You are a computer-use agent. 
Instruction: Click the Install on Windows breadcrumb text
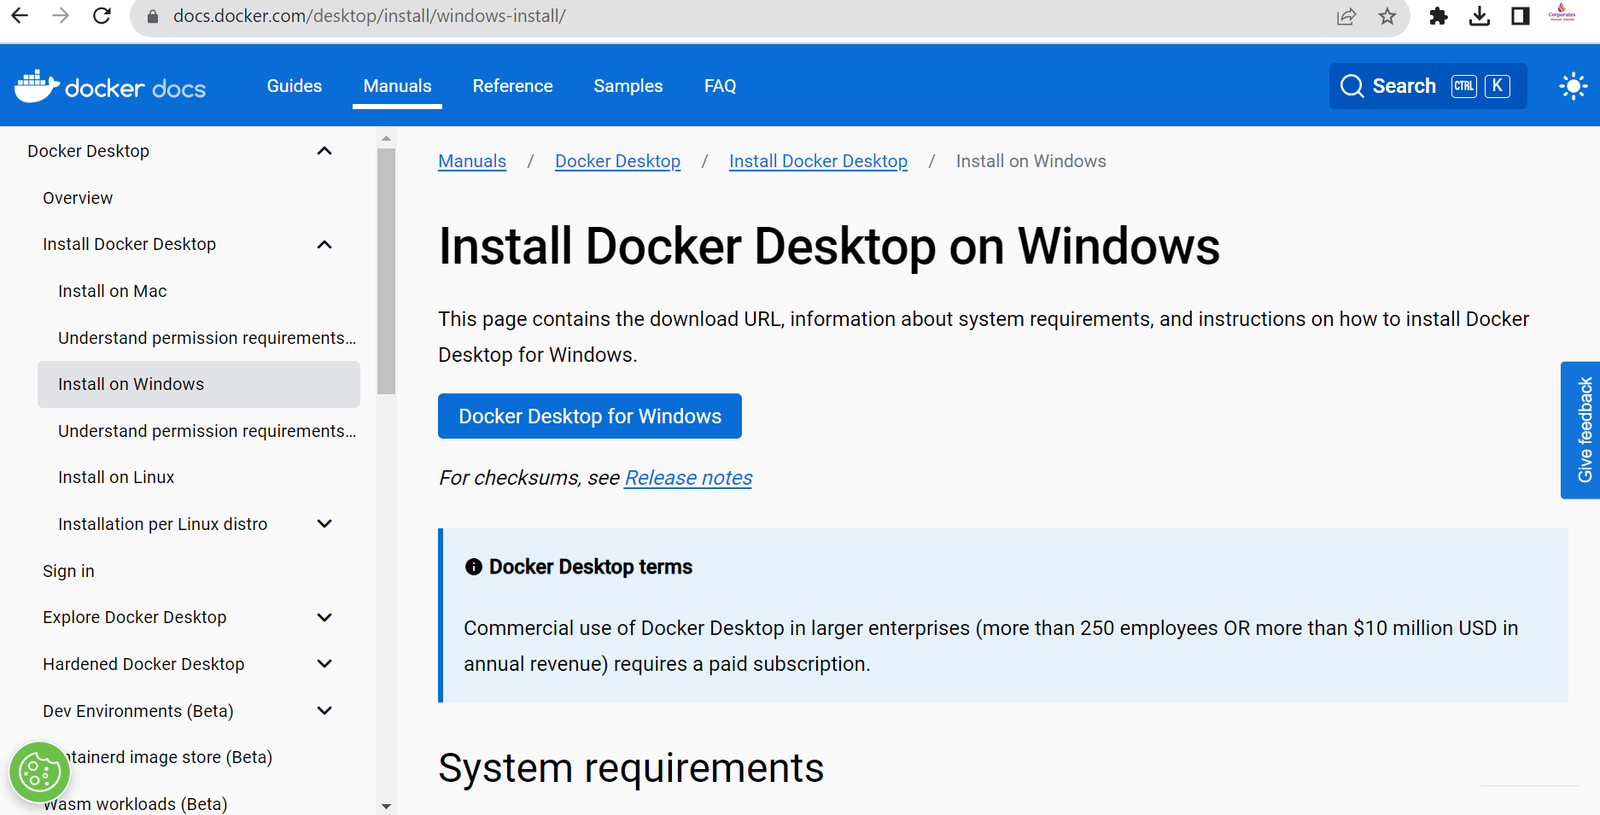tap(1031, 161)
